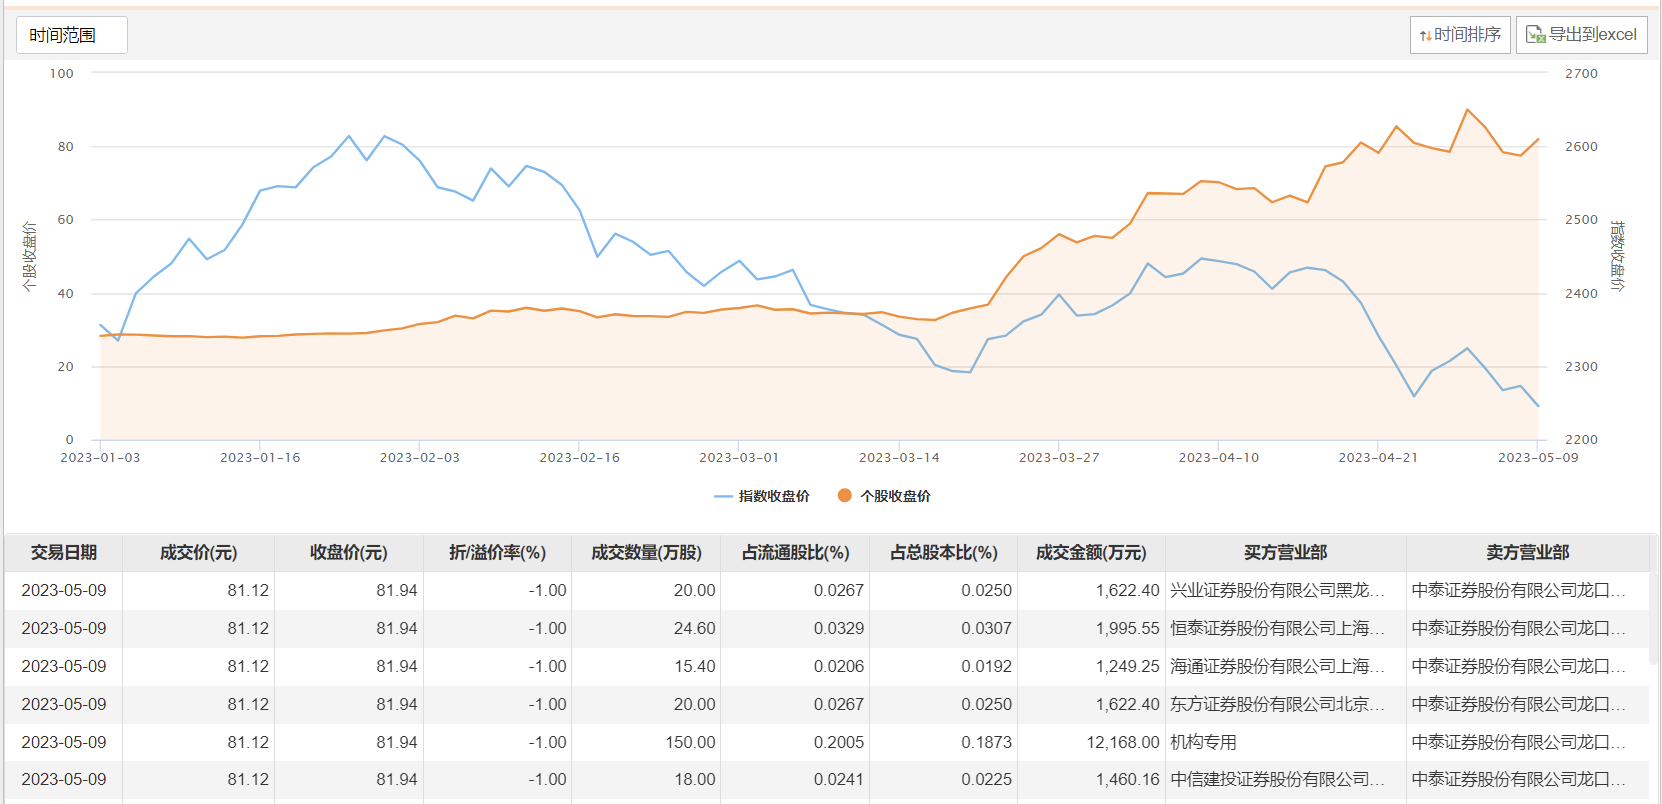Select the buyer cell 恒泰证券股份有限公司上海…
The width and height of the screenshot is (1662, 804).
(x=1286, y=629)
